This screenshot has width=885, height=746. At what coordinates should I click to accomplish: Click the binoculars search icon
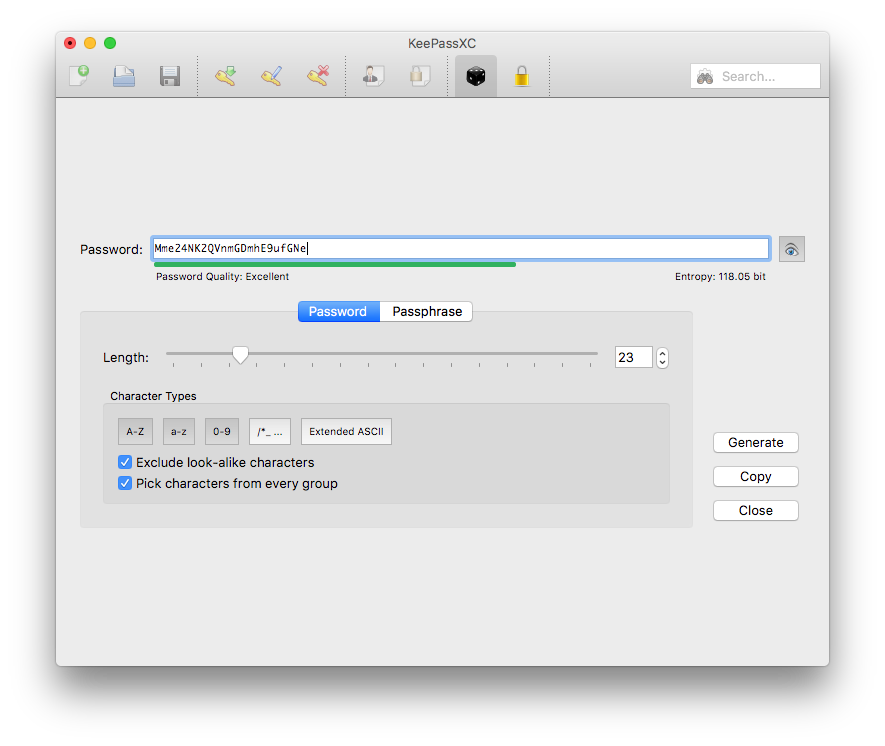(x=705, y=76)
